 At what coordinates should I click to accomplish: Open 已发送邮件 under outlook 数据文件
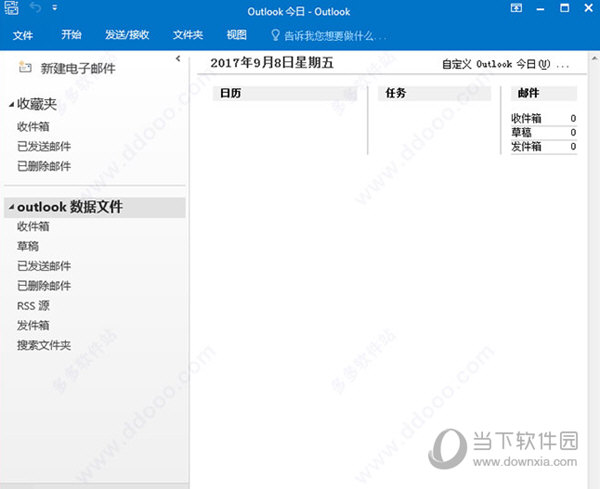(44, 266)
